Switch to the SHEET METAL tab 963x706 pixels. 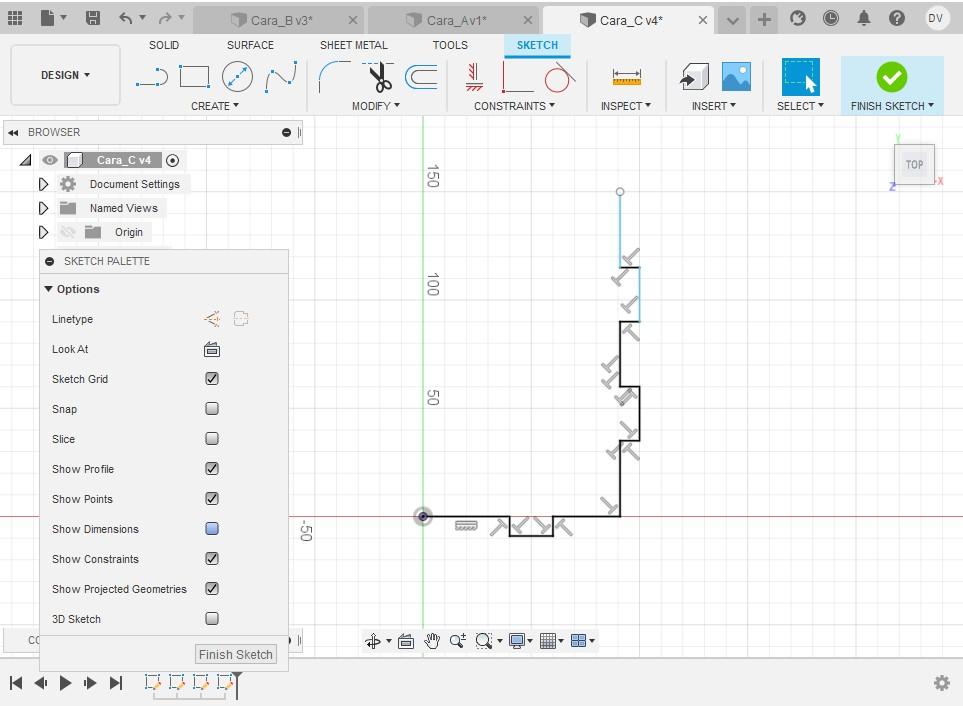(354, 45)
